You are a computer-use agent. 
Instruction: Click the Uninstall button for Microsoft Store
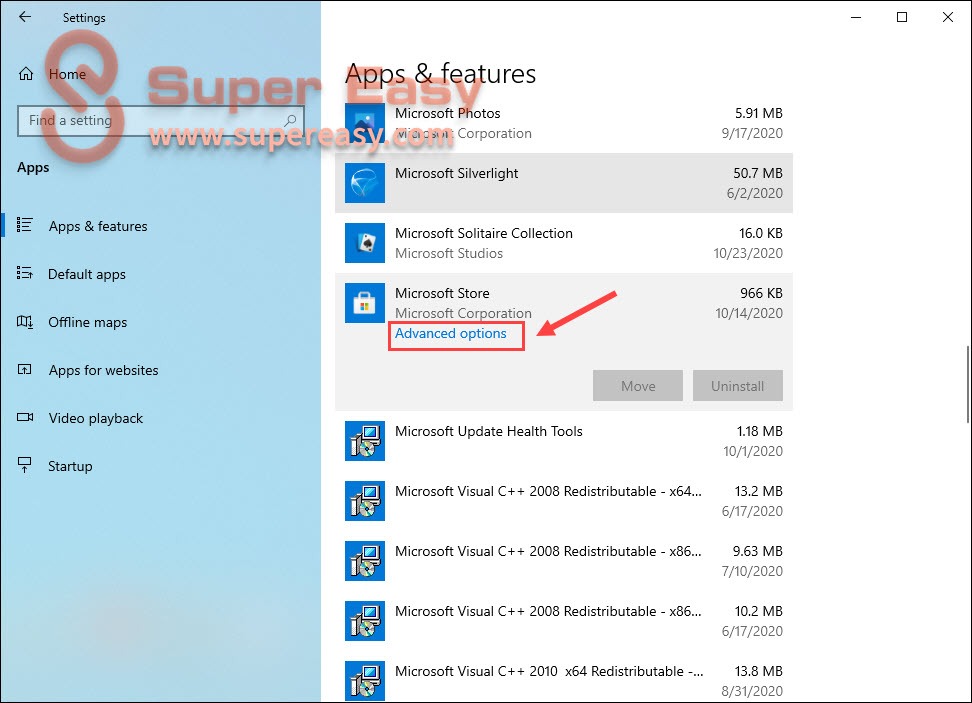738,386
